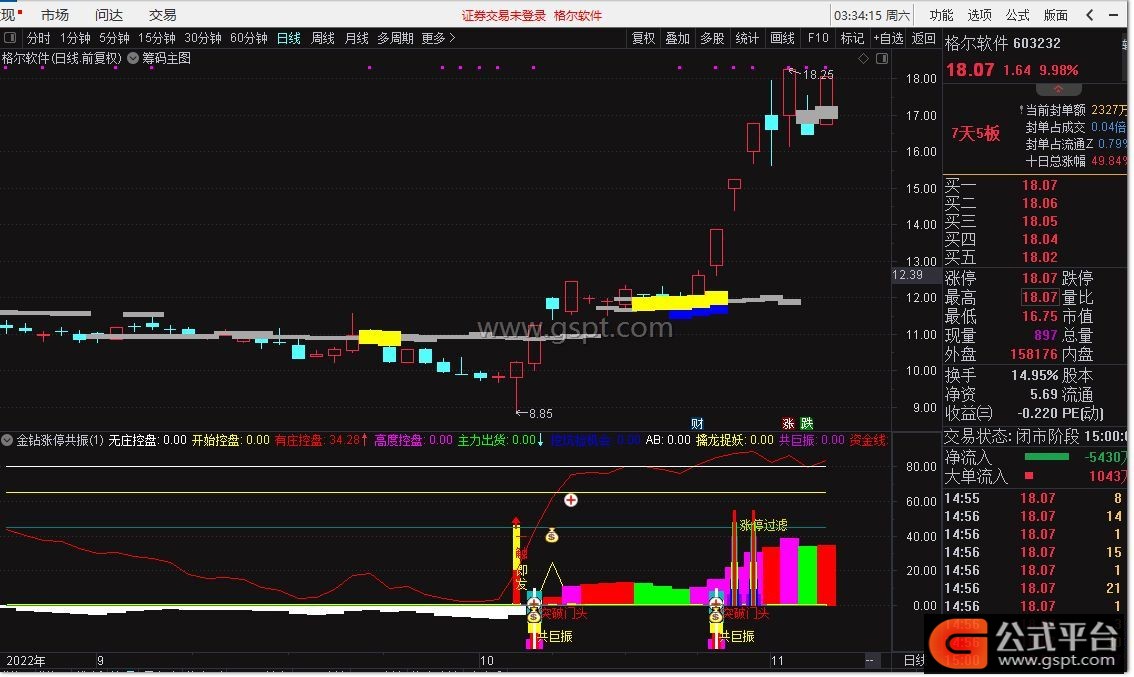
Task: Click the 交易状态: 闭市阶段 status line
Action: tap(1036, 437)
